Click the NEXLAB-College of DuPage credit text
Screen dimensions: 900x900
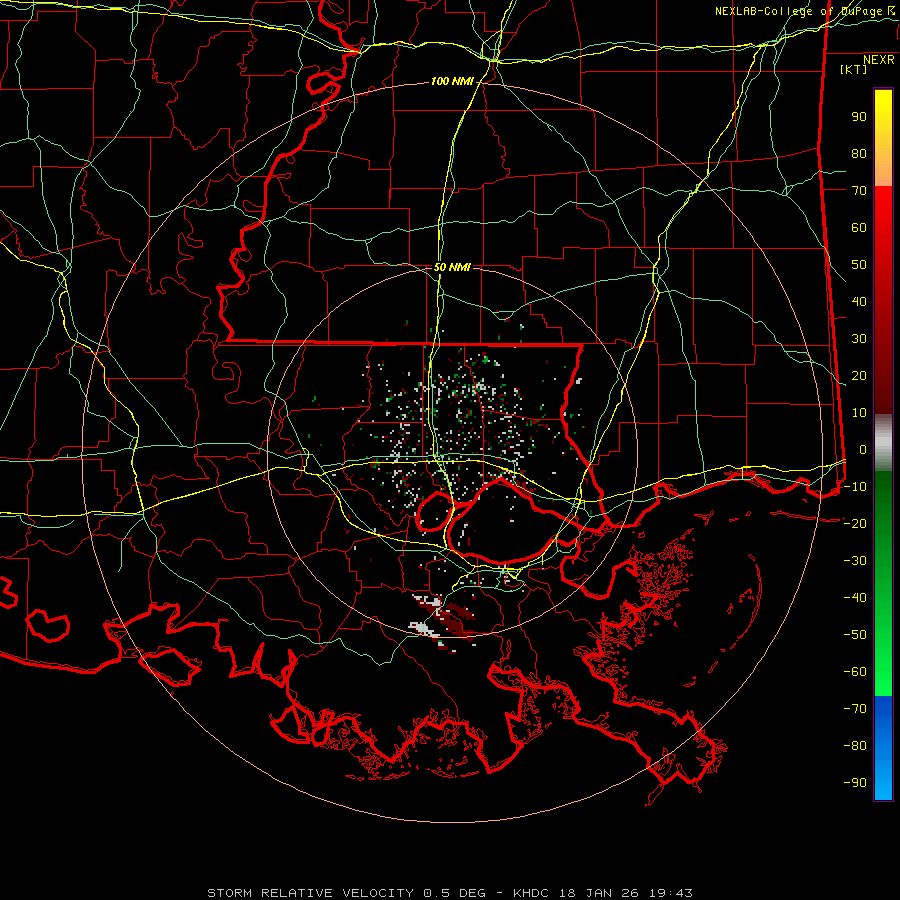click(x=805, y=11)
